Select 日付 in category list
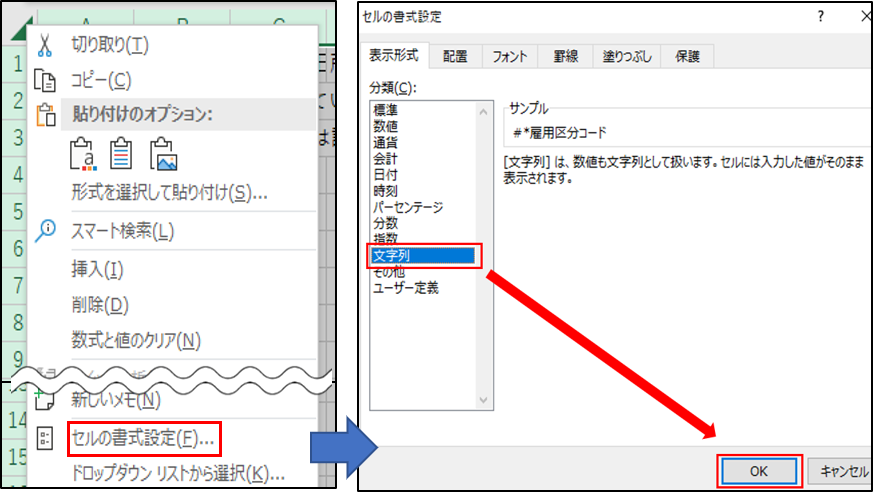 386,175
